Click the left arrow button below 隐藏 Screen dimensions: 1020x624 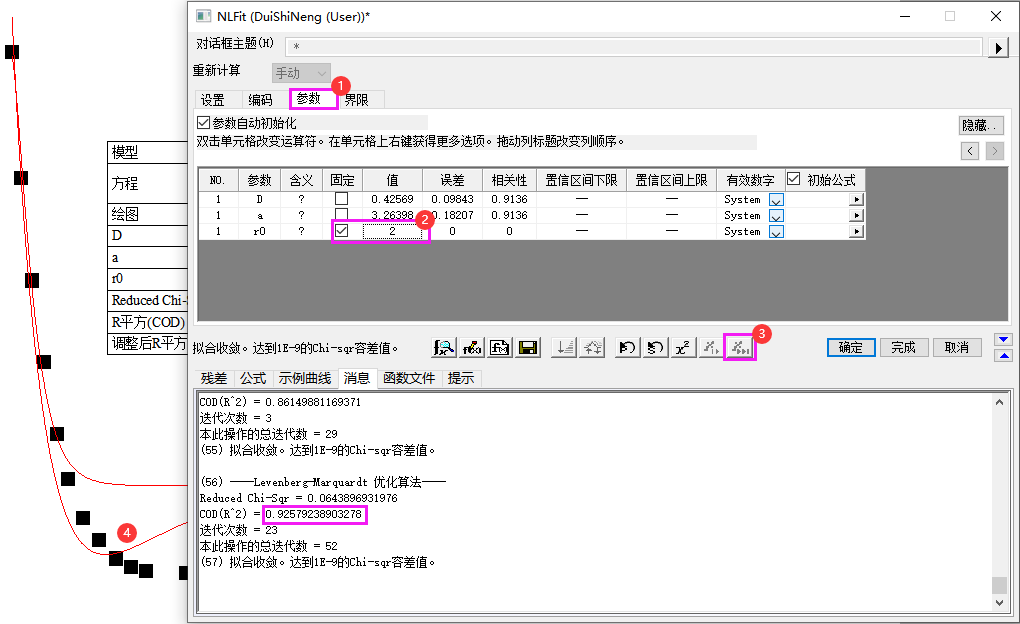(x=970, y=151)
